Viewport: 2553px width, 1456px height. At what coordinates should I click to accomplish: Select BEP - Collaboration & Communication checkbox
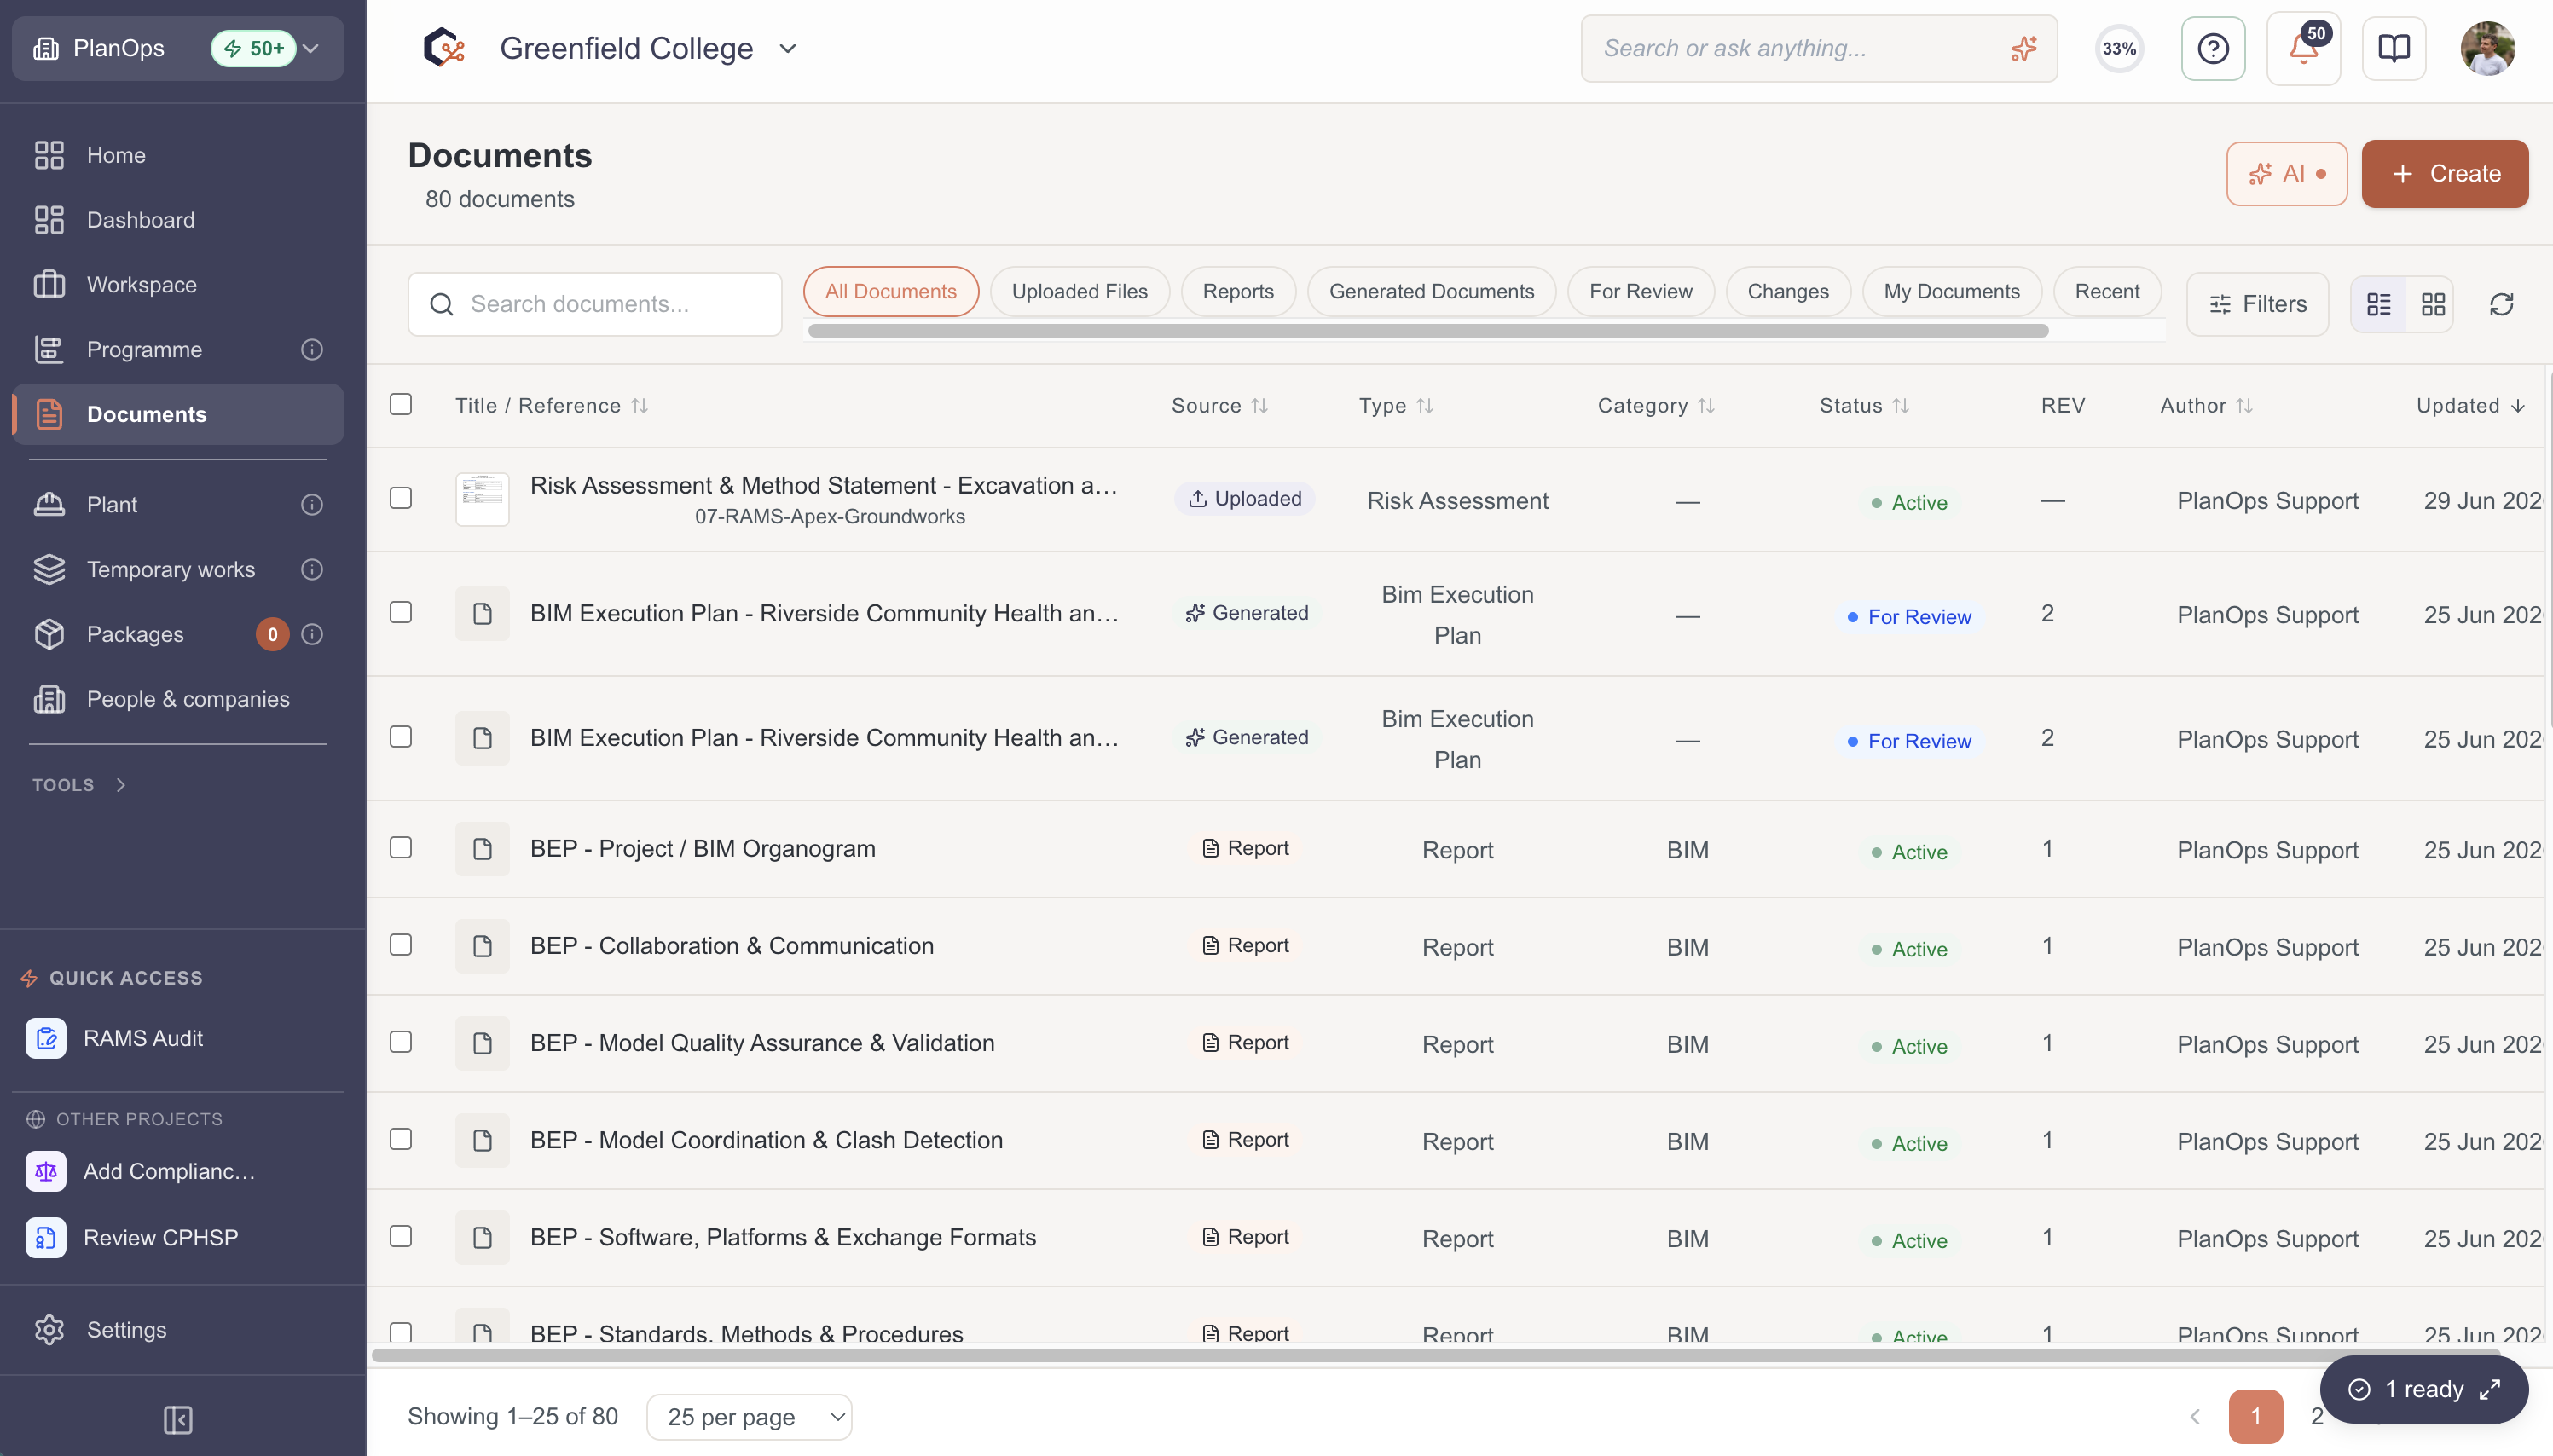coord(401,945)
